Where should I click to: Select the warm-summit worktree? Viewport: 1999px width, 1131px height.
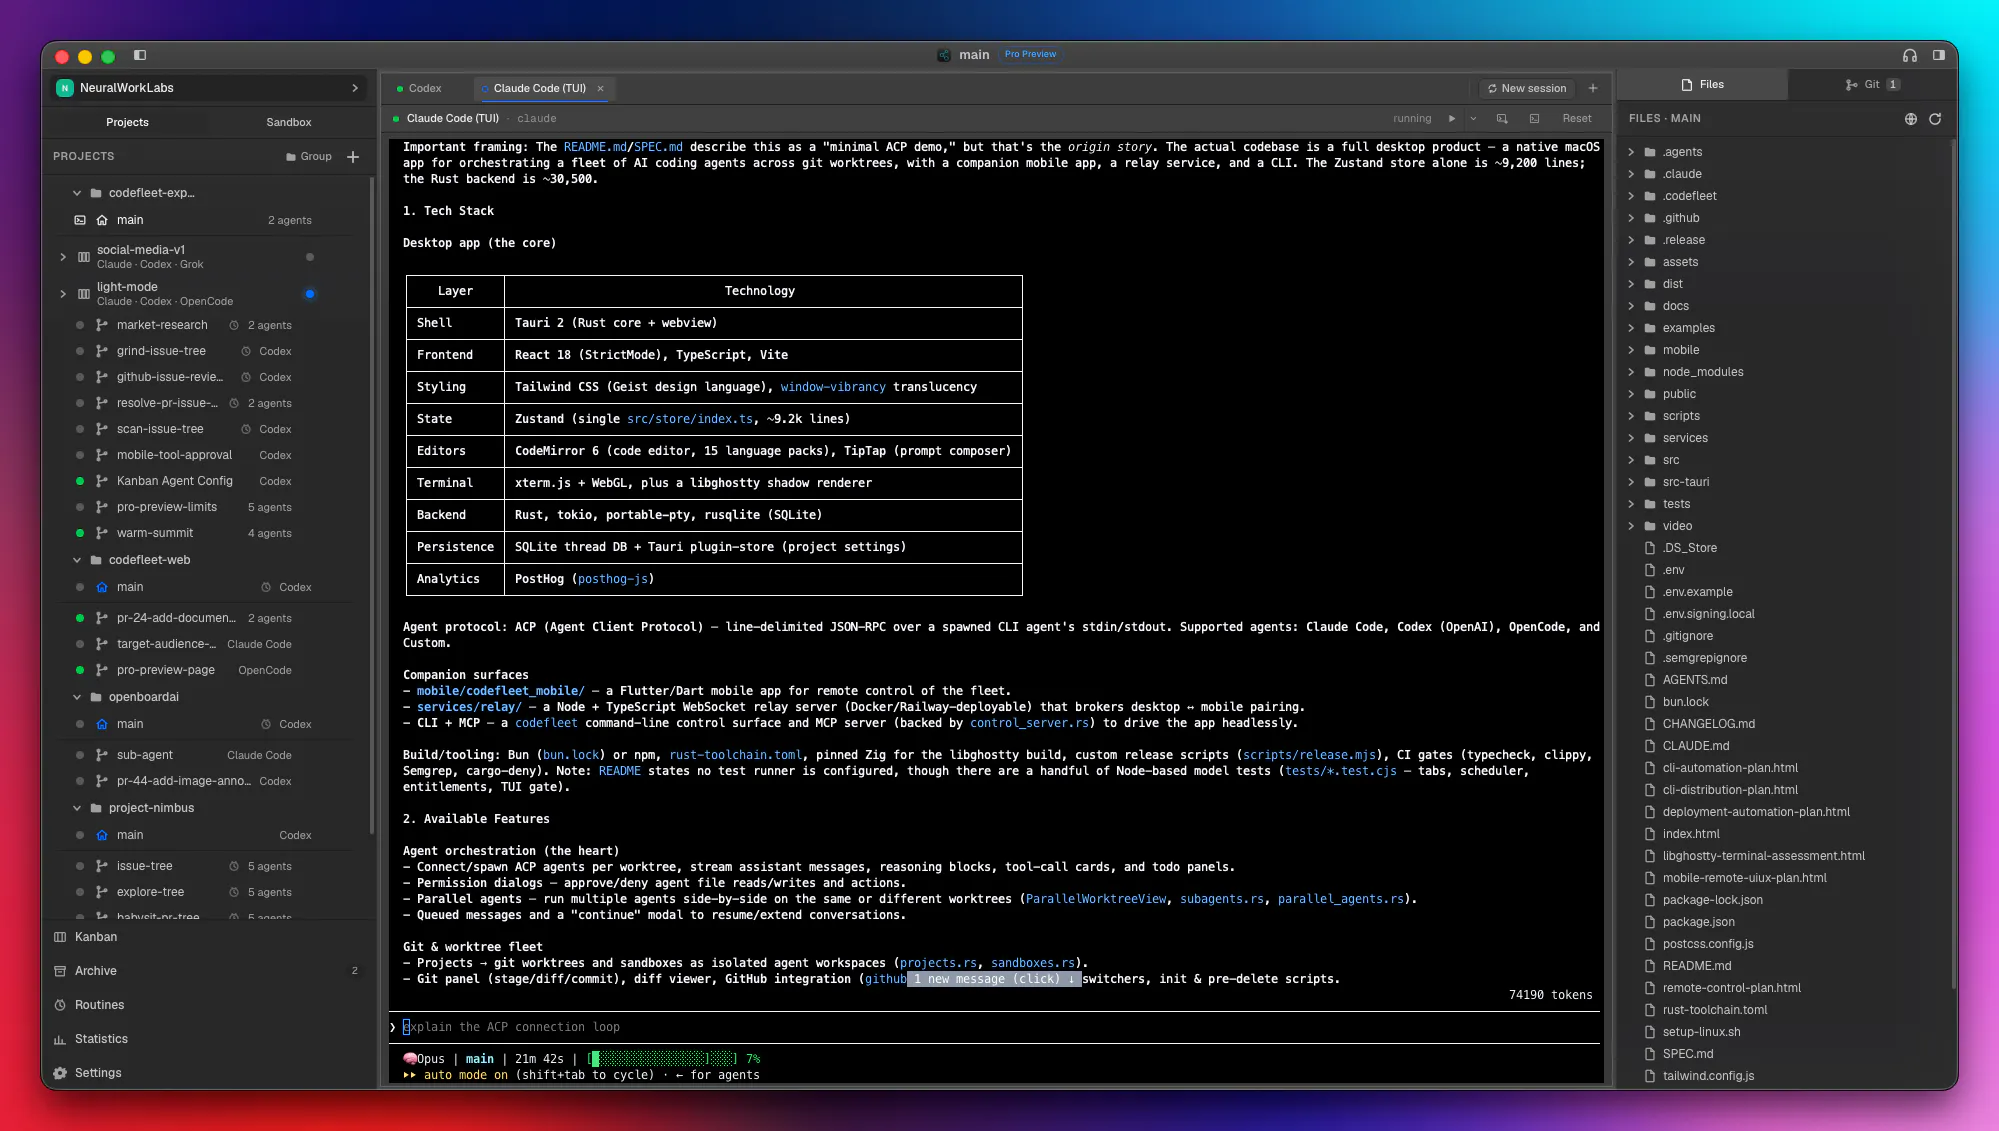155,533
